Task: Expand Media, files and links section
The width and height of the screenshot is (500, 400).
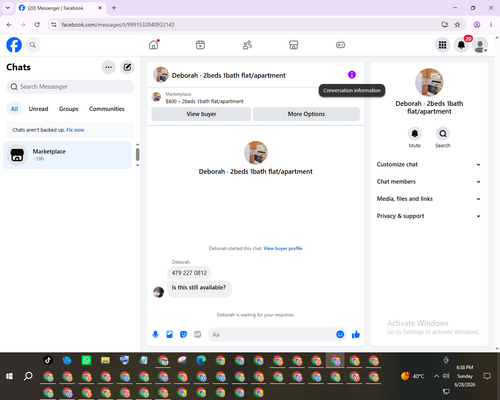Action: (x=429, y=199)
